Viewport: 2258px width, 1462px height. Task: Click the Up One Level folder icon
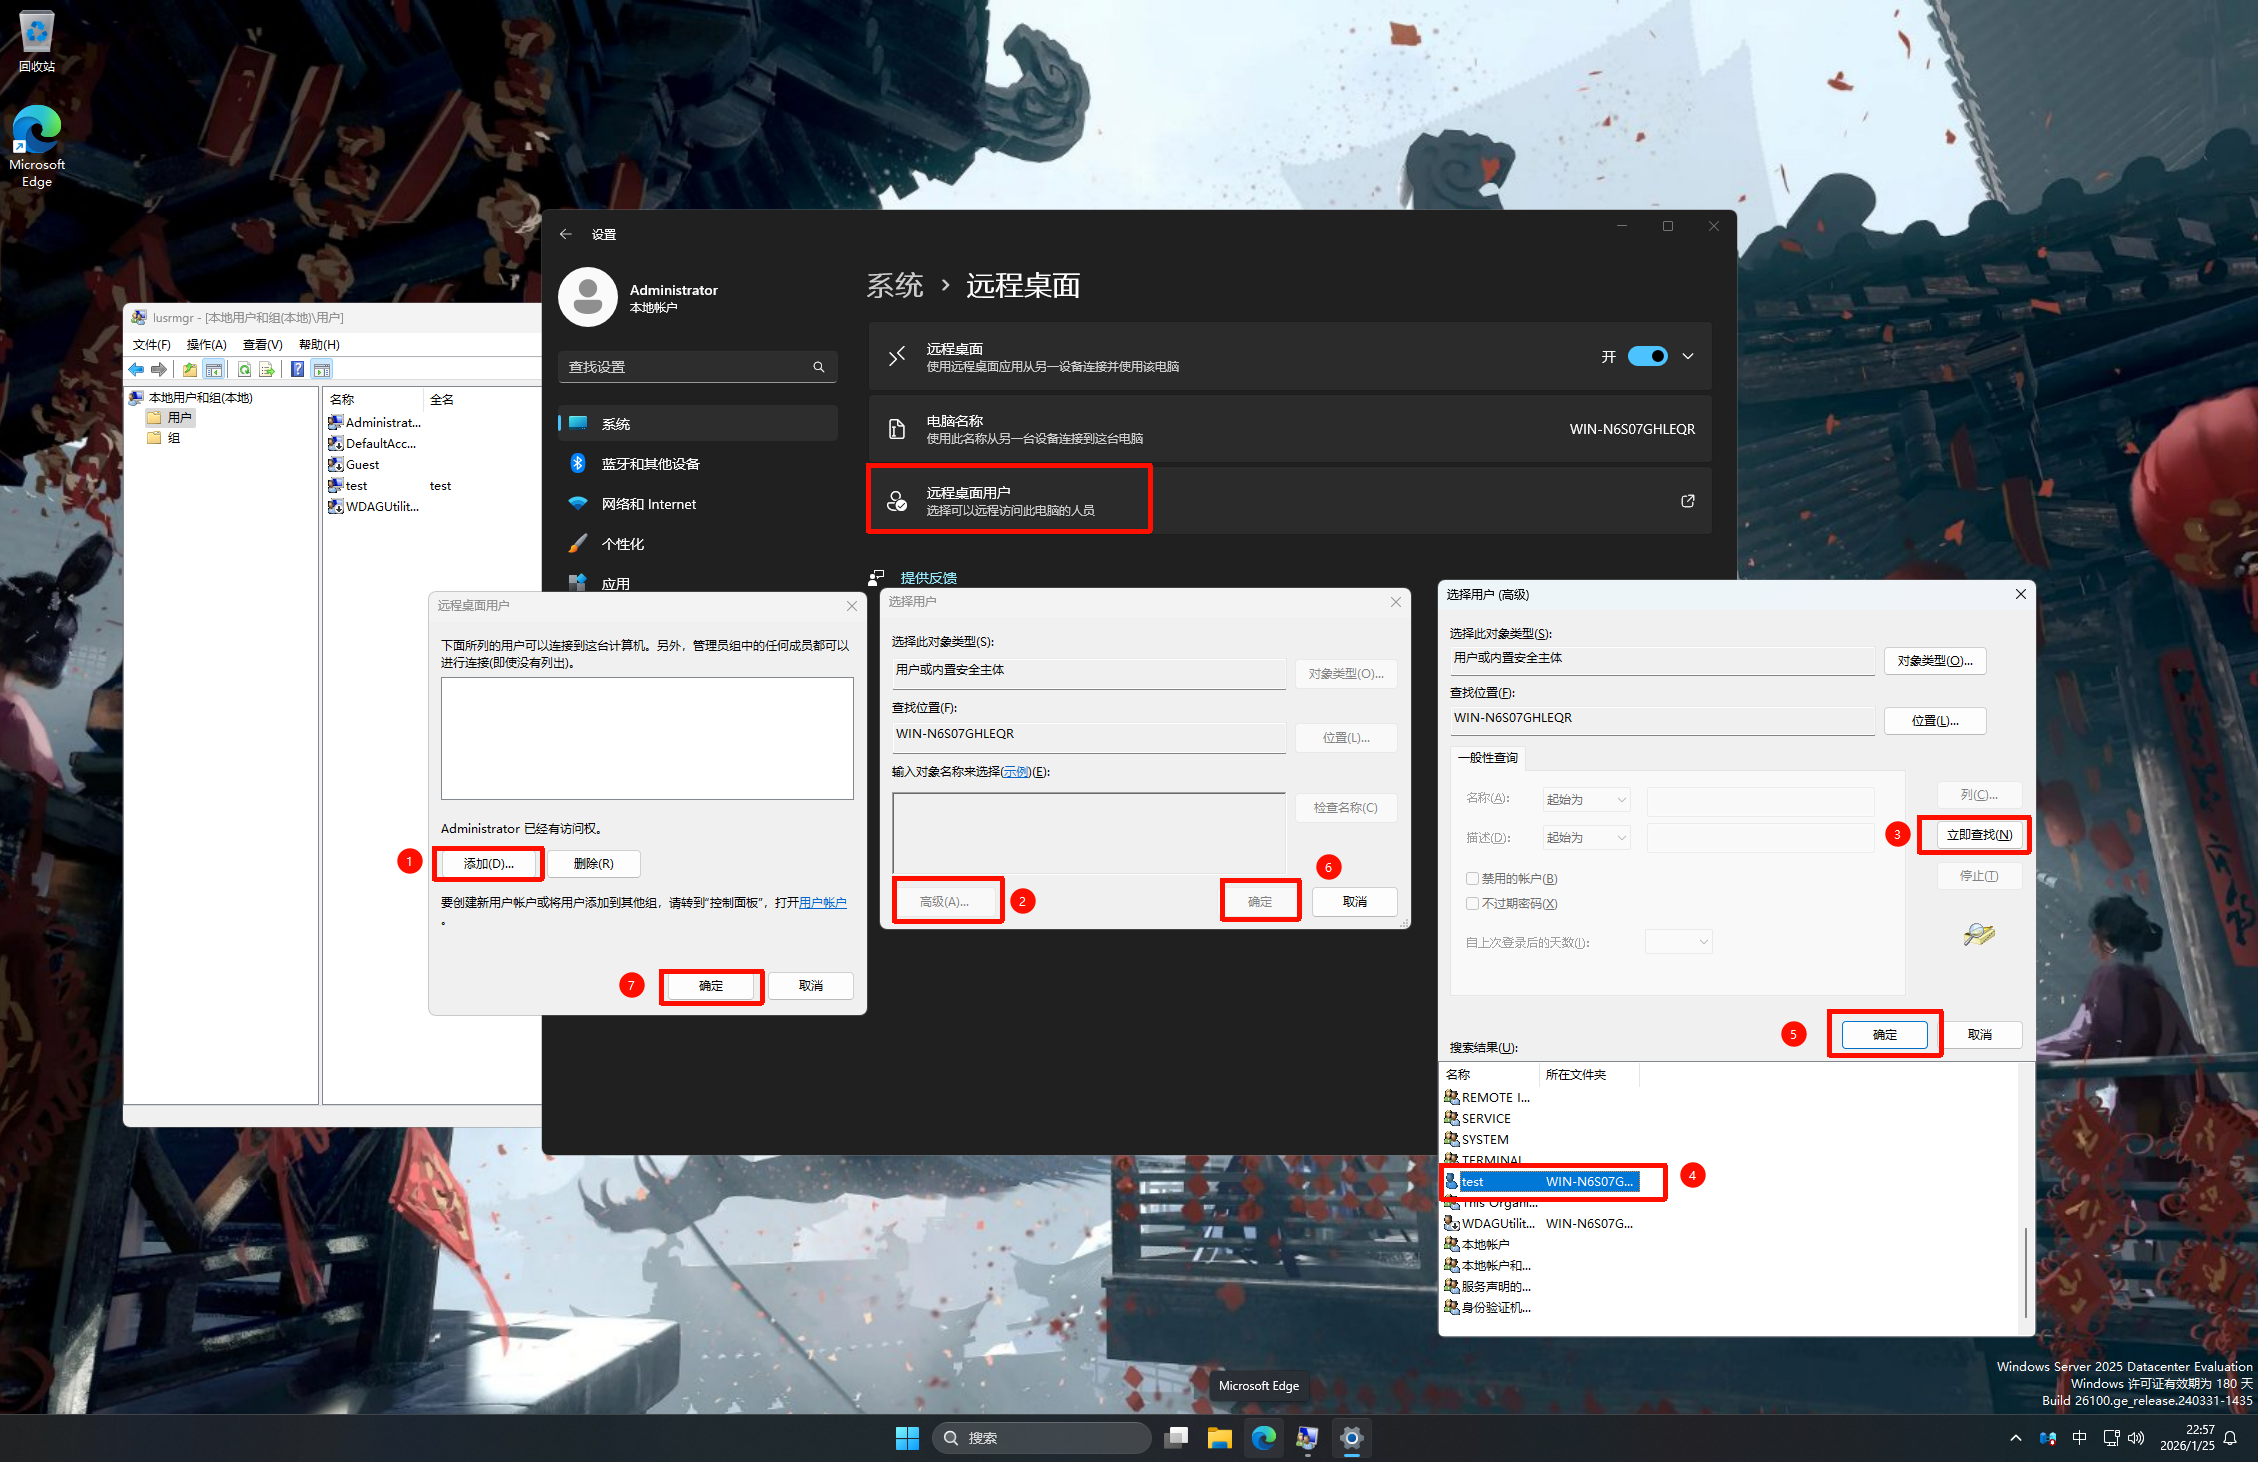(190, 370)
